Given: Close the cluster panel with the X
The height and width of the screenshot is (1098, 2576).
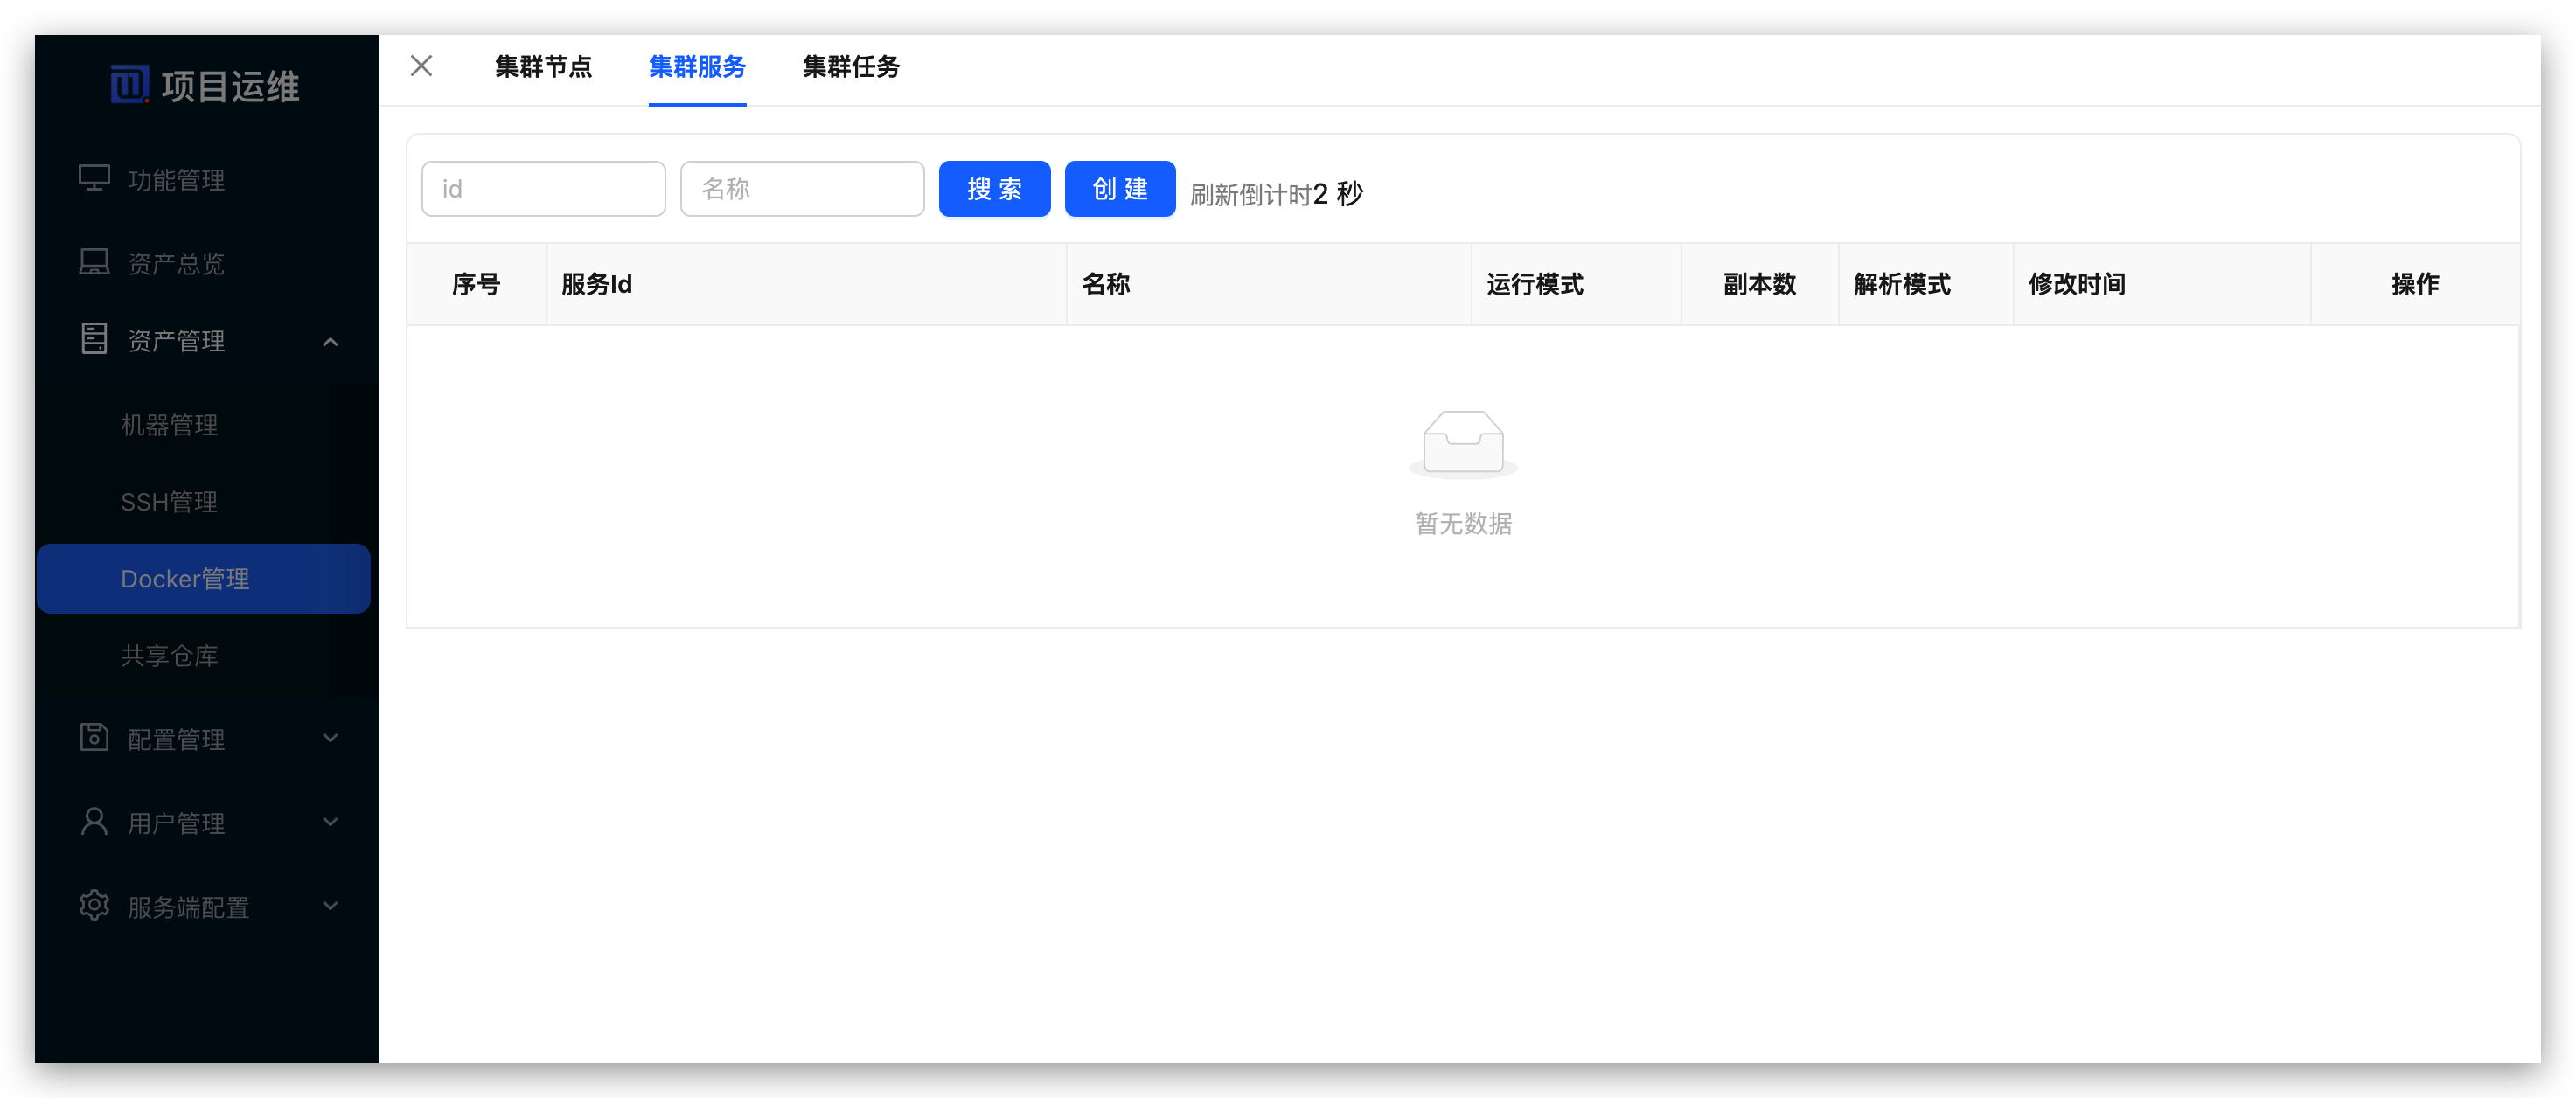Looking at the screenshot, I should pyautogui.click(x=421, y=66).
